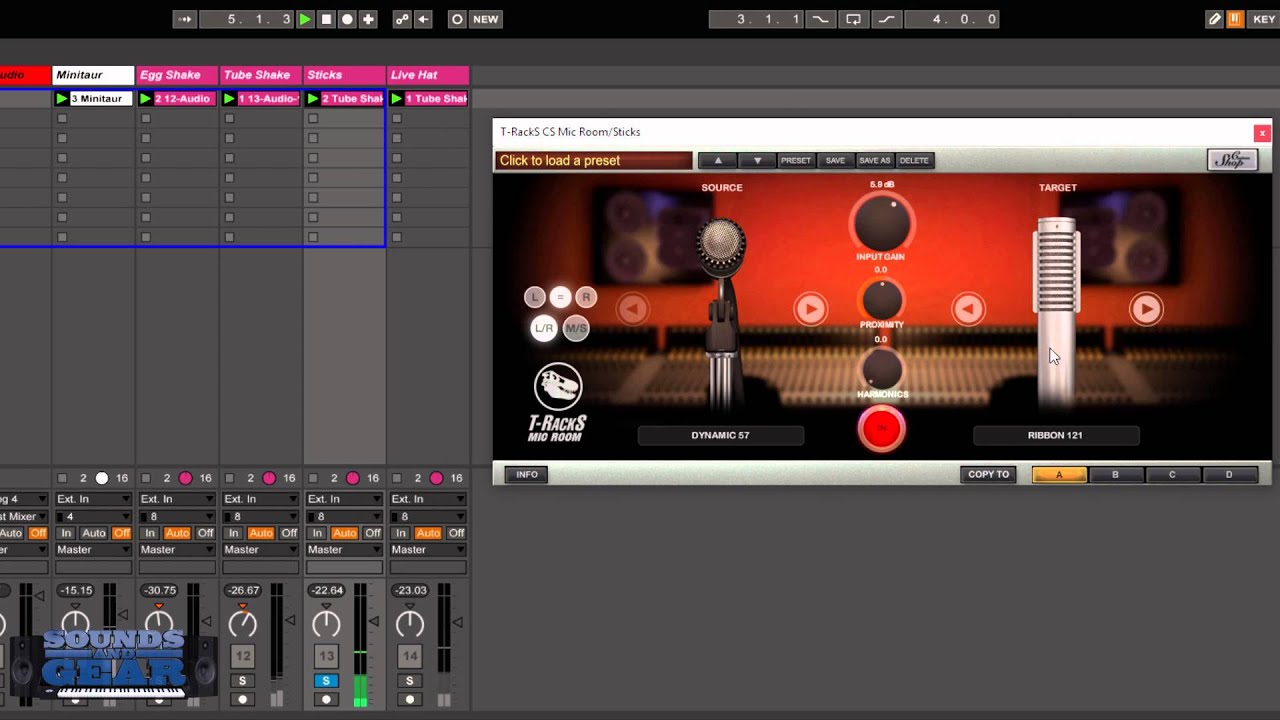
Task: Launch the Tube Shak clip in Live Hat track
Action: (x=397, y=98)
